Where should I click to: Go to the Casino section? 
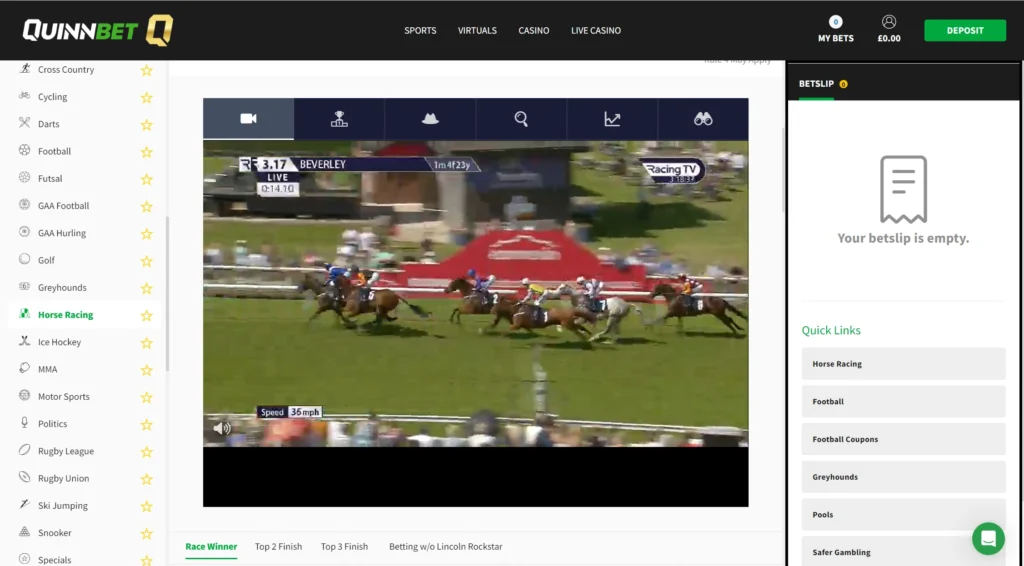pos(534,30)
